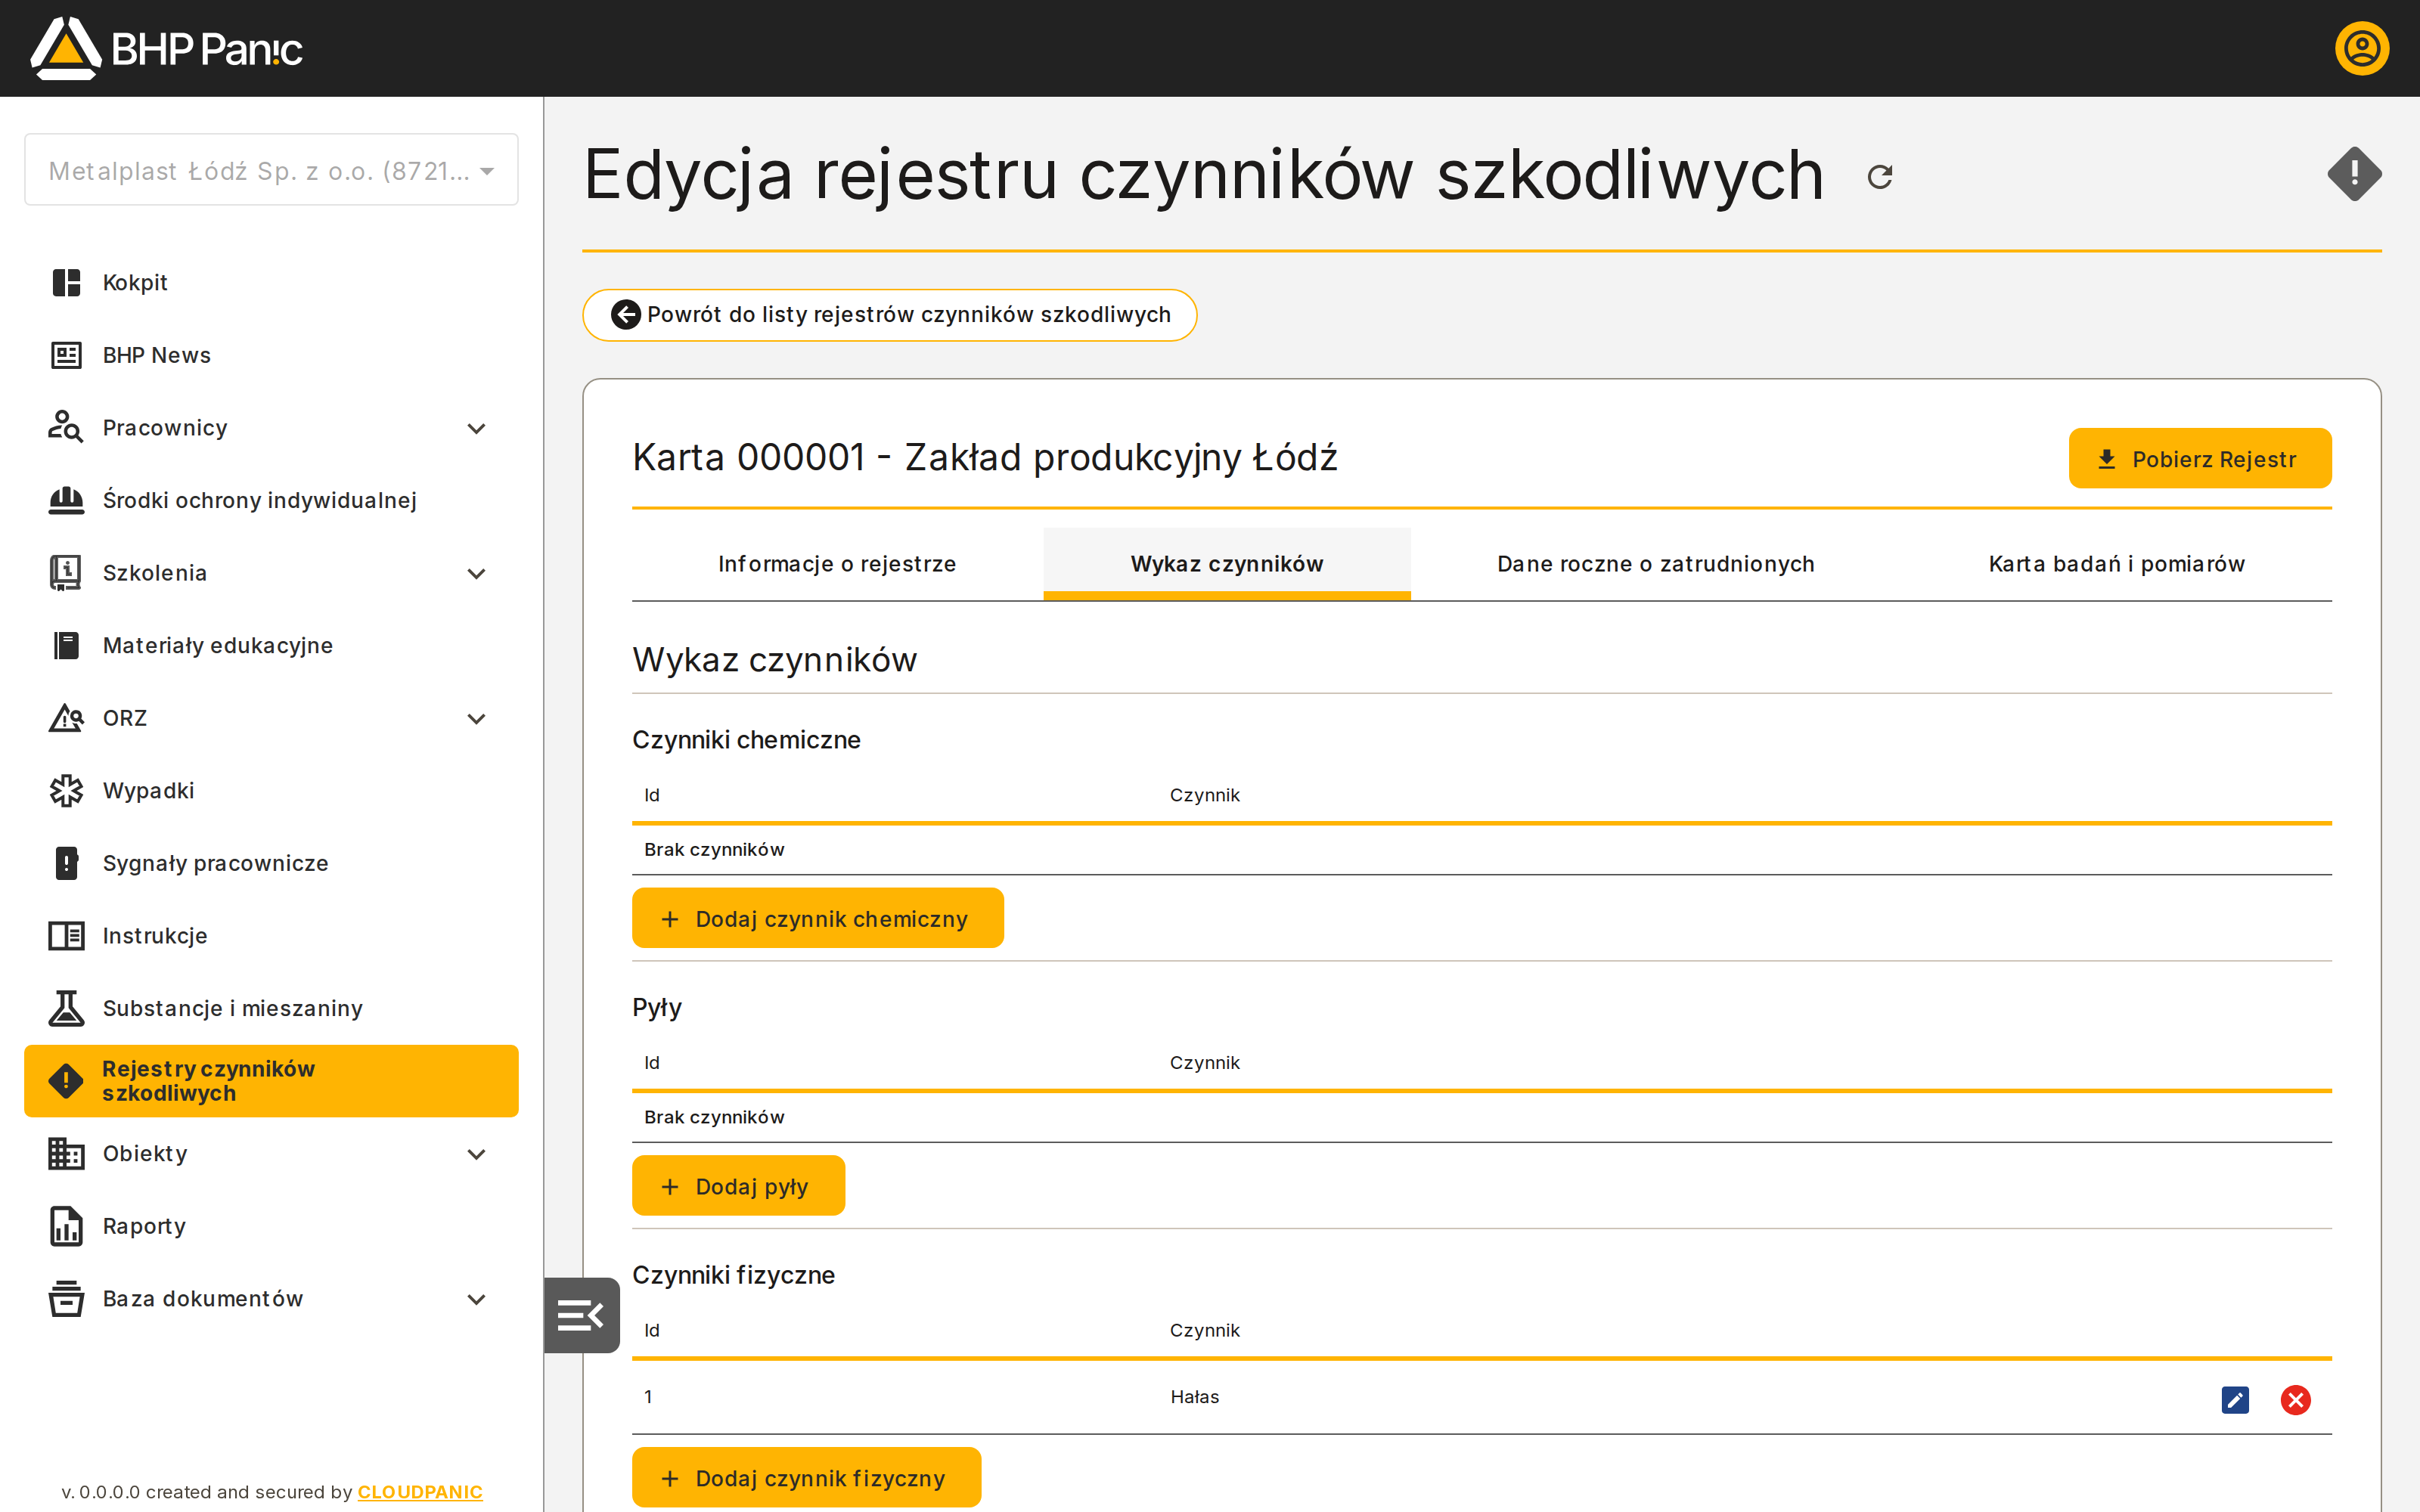Click the BHP Panic logo
This screenshot has height=1512, width=2420.
pyautogui.click(x=166, y=48)
